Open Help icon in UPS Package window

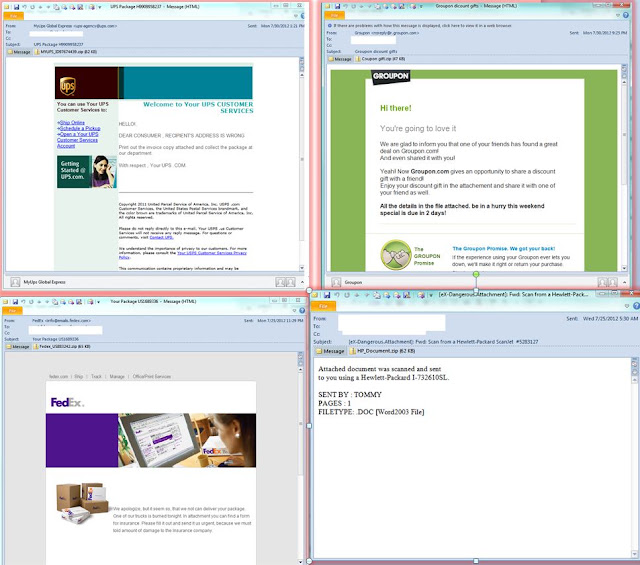point(303,16)
